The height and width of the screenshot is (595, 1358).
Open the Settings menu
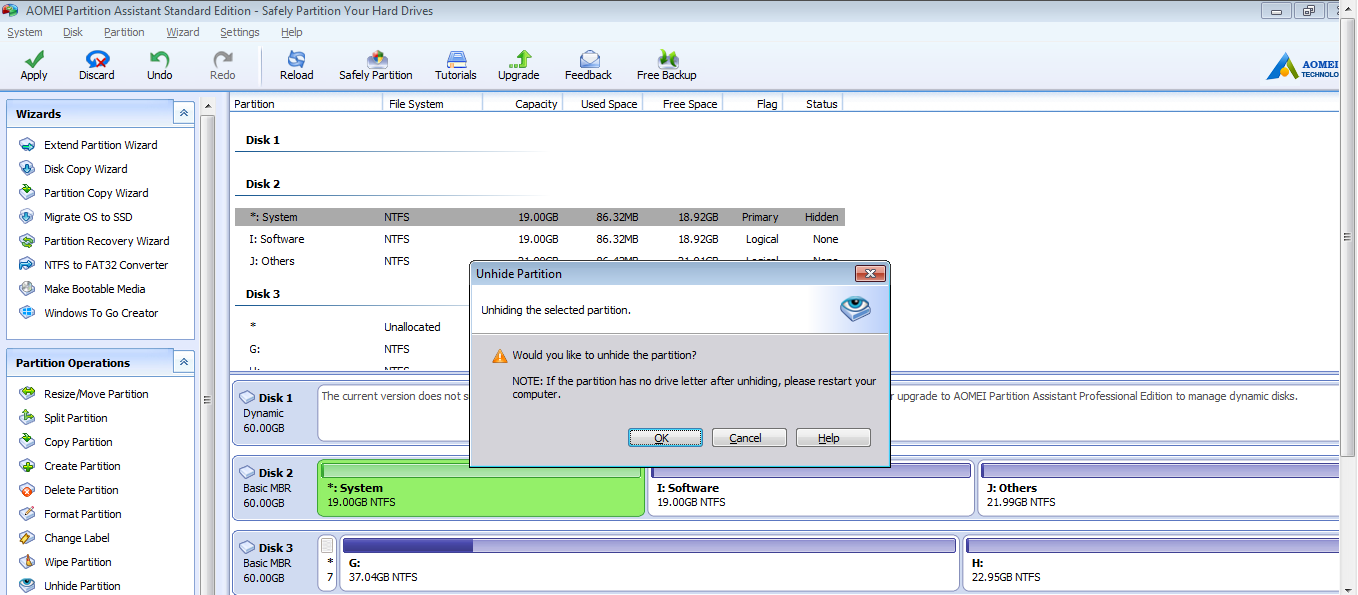coord(240,32)
